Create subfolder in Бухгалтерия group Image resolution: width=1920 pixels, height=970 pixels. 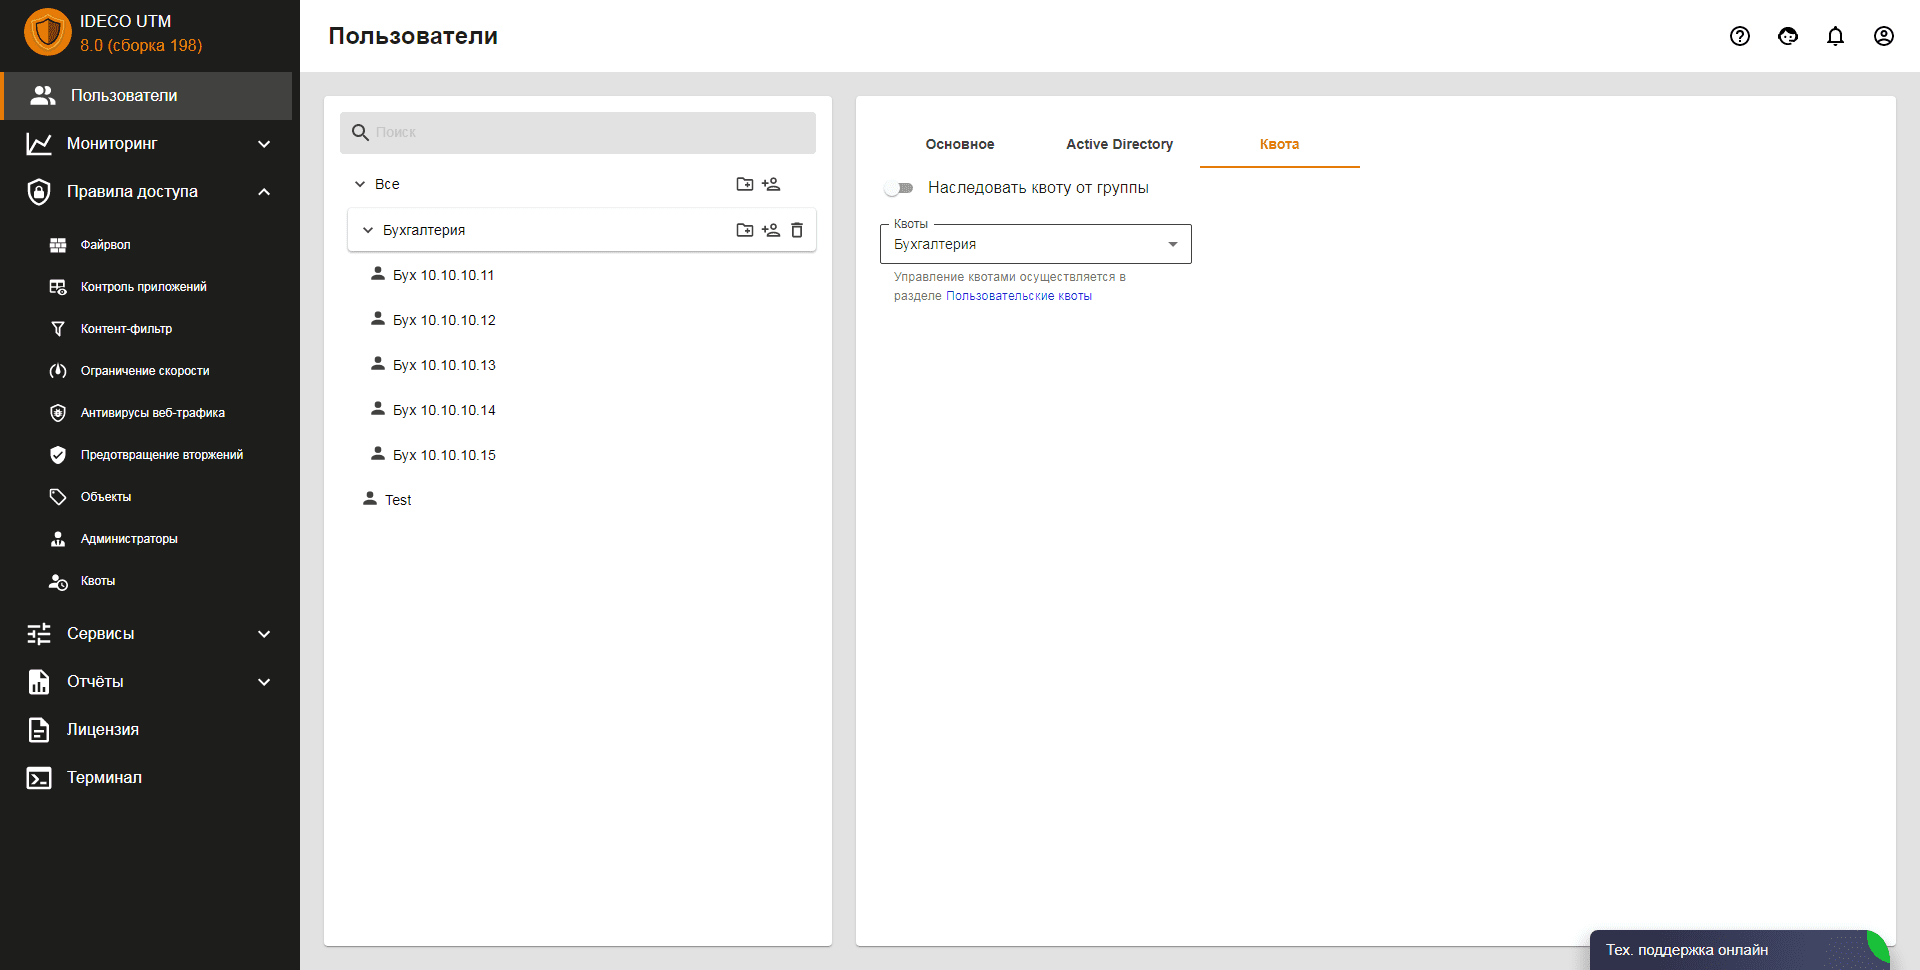745,230
